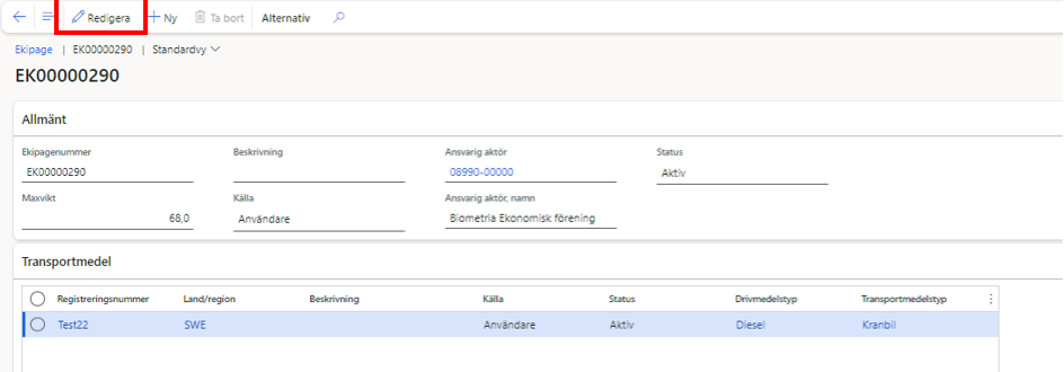1064x372 pixels.
Task: Go back with the left arrow icon
Action: (19, 17)
